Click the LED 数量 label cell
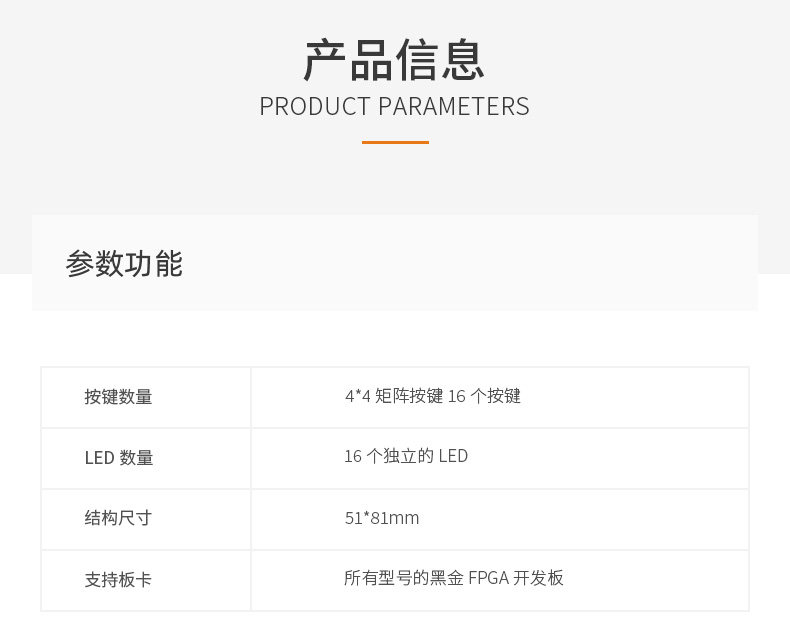 (x=146, y=459)
